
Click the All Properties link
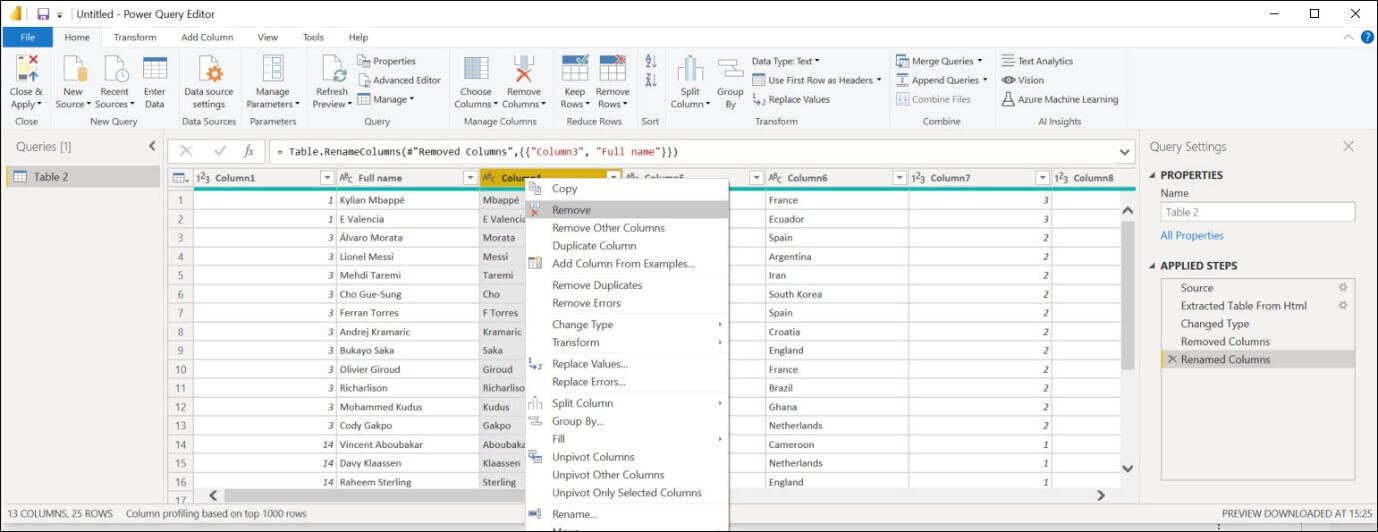coord(1191,236)
